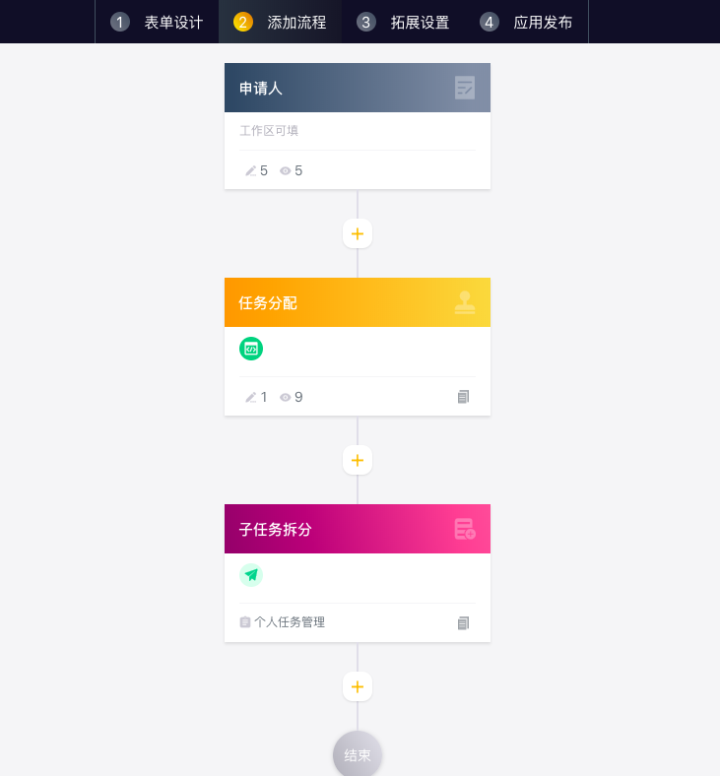Add a node below 申请人 with plus button
Viewport: 720px width, 776px height.
(x=357, y=234)
